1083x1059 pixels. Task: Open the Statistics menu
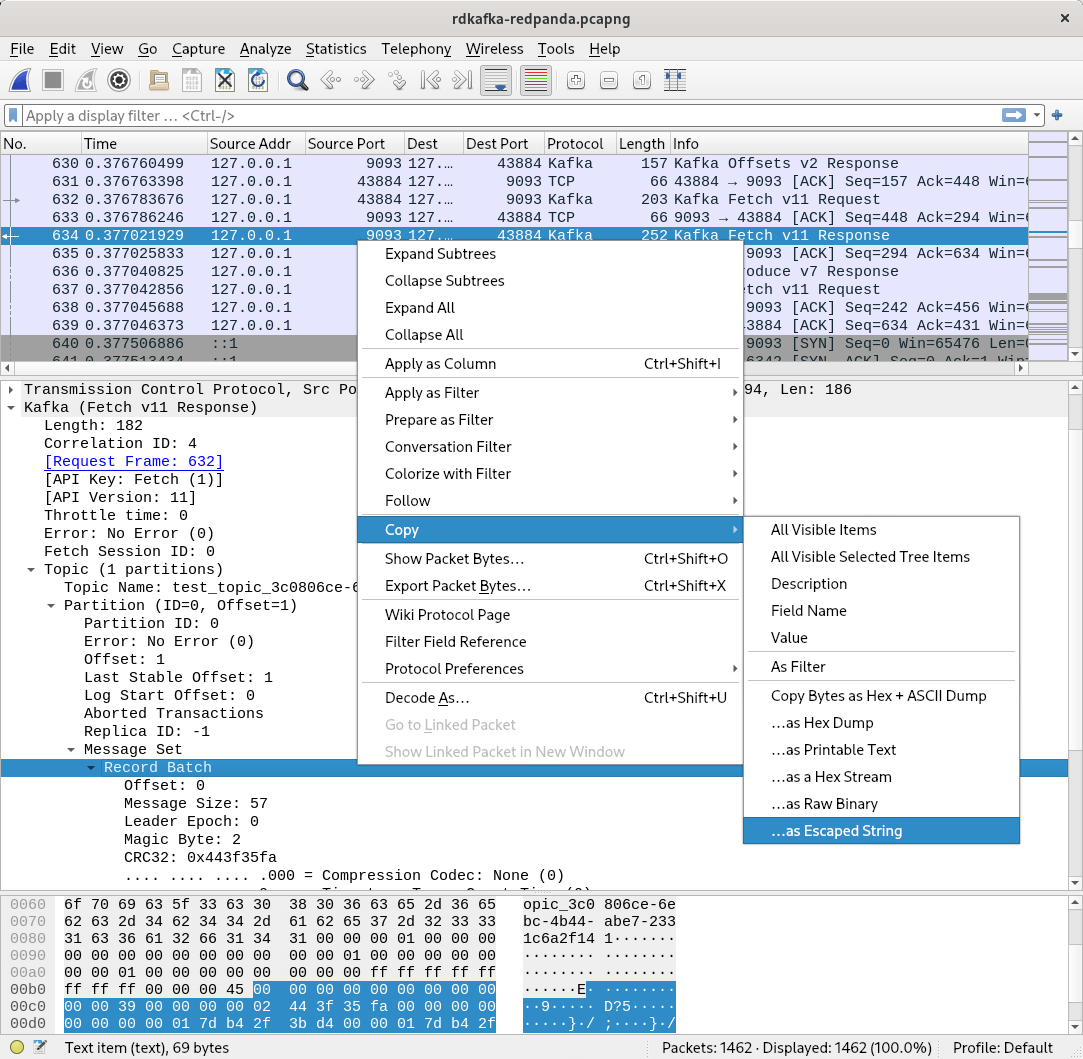336,48
